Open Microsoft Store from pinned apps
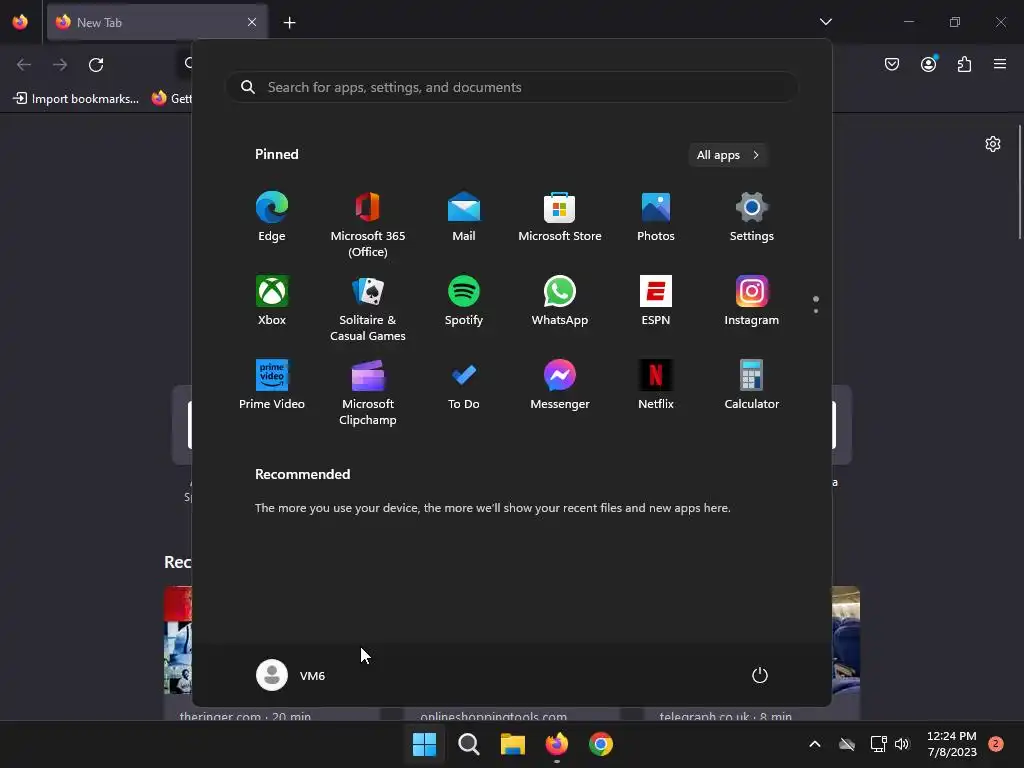 pos(560,217)
